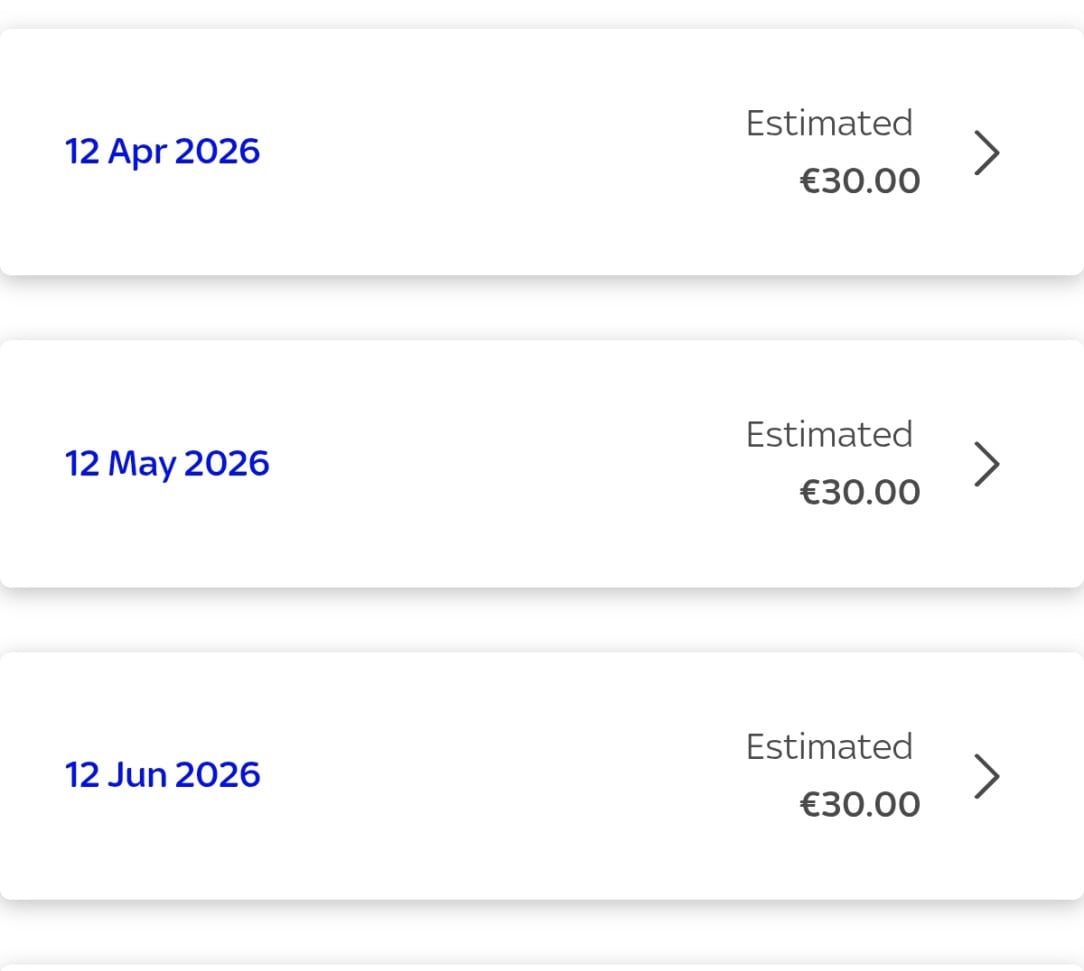Tap the arrow beside the June estimate
This screenshot has height=971, width=1084.
coord(986,776)
